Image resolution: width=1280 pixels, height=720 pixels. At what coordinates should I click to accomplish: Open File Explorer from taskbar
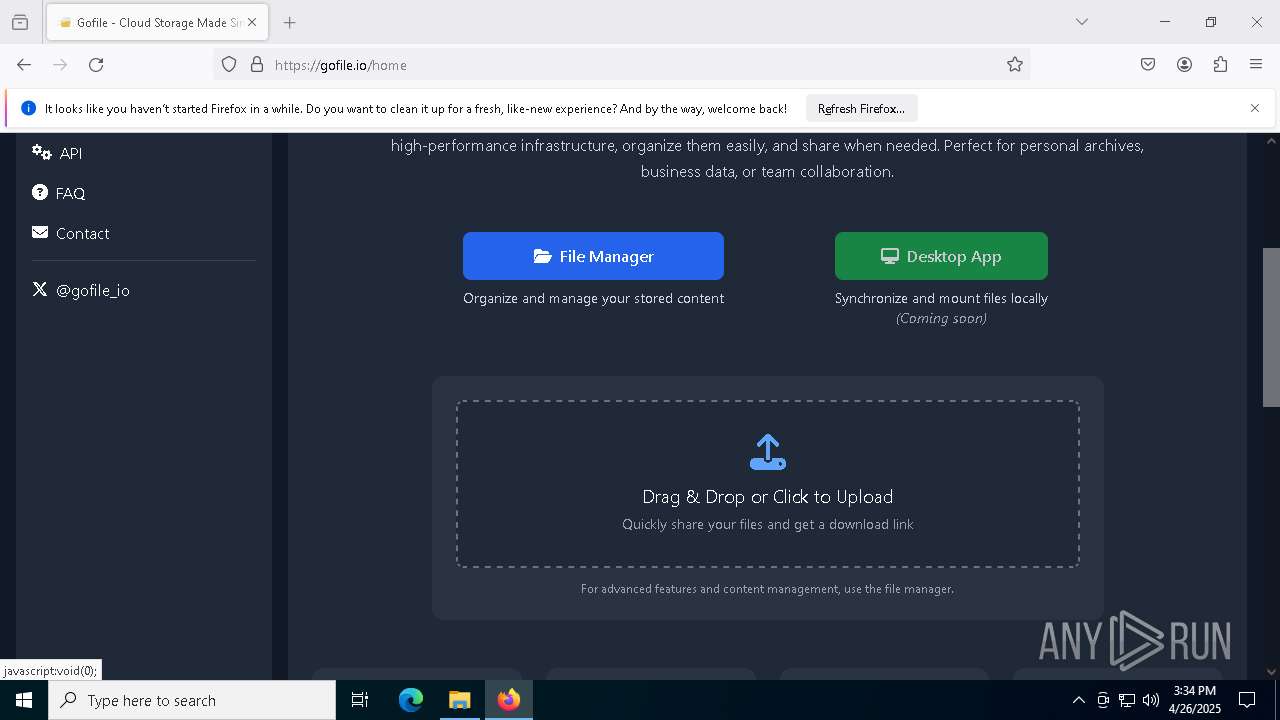click(x=459, y=700)
